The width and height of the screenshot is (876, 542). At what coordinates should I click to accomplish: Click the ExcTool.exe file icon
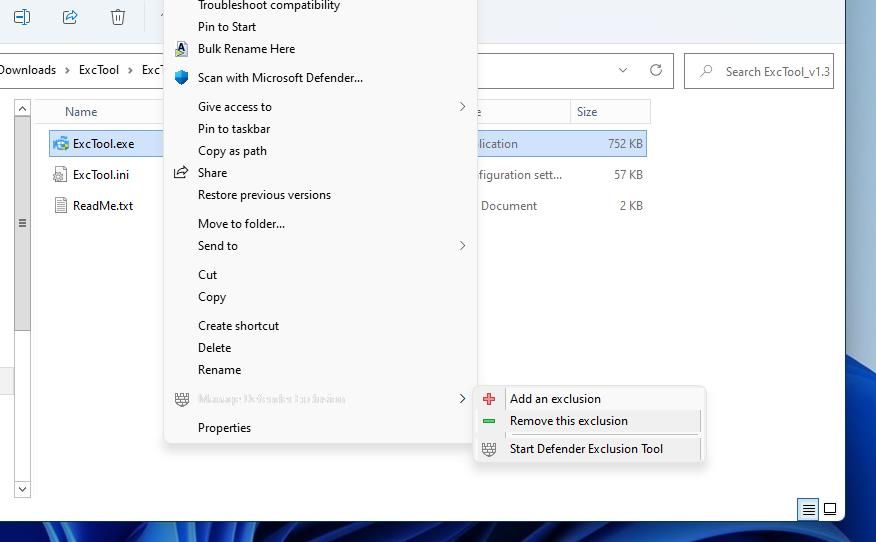click(x=60, y=144)
